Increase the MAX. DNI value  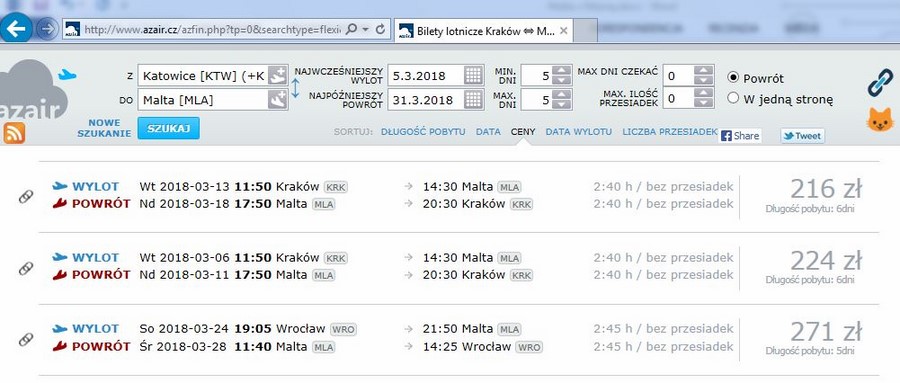[x=561, y=94]
